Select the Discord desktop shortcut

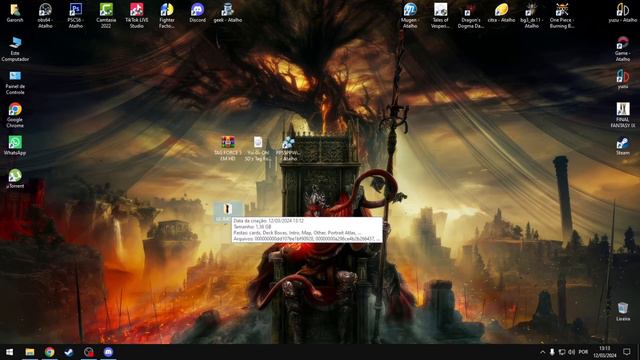(x=198, y=13)
